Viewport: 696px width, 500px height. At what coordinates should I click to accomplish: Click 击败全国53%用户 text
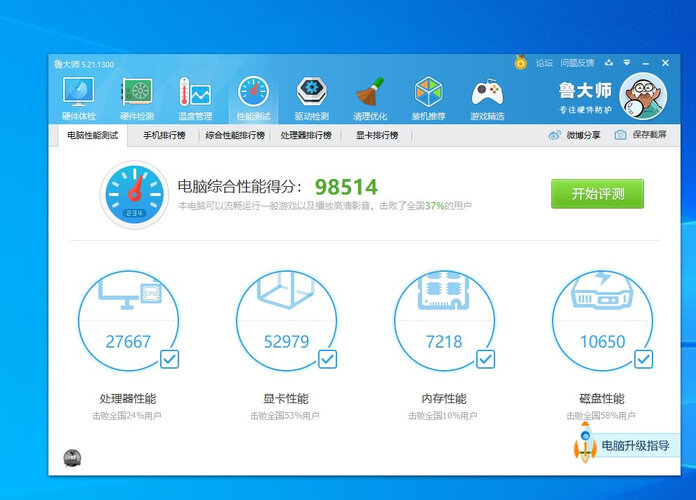pos(285,416)
